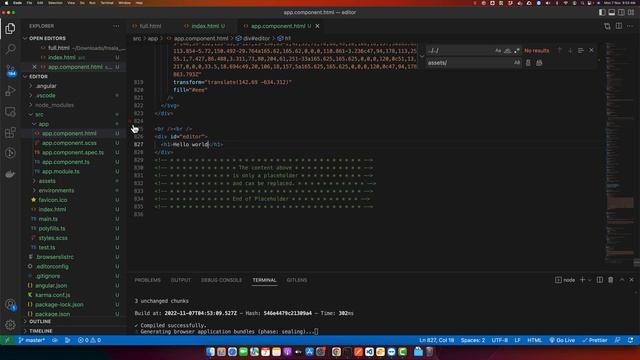Click the remote window indicator in status bar

7,340
